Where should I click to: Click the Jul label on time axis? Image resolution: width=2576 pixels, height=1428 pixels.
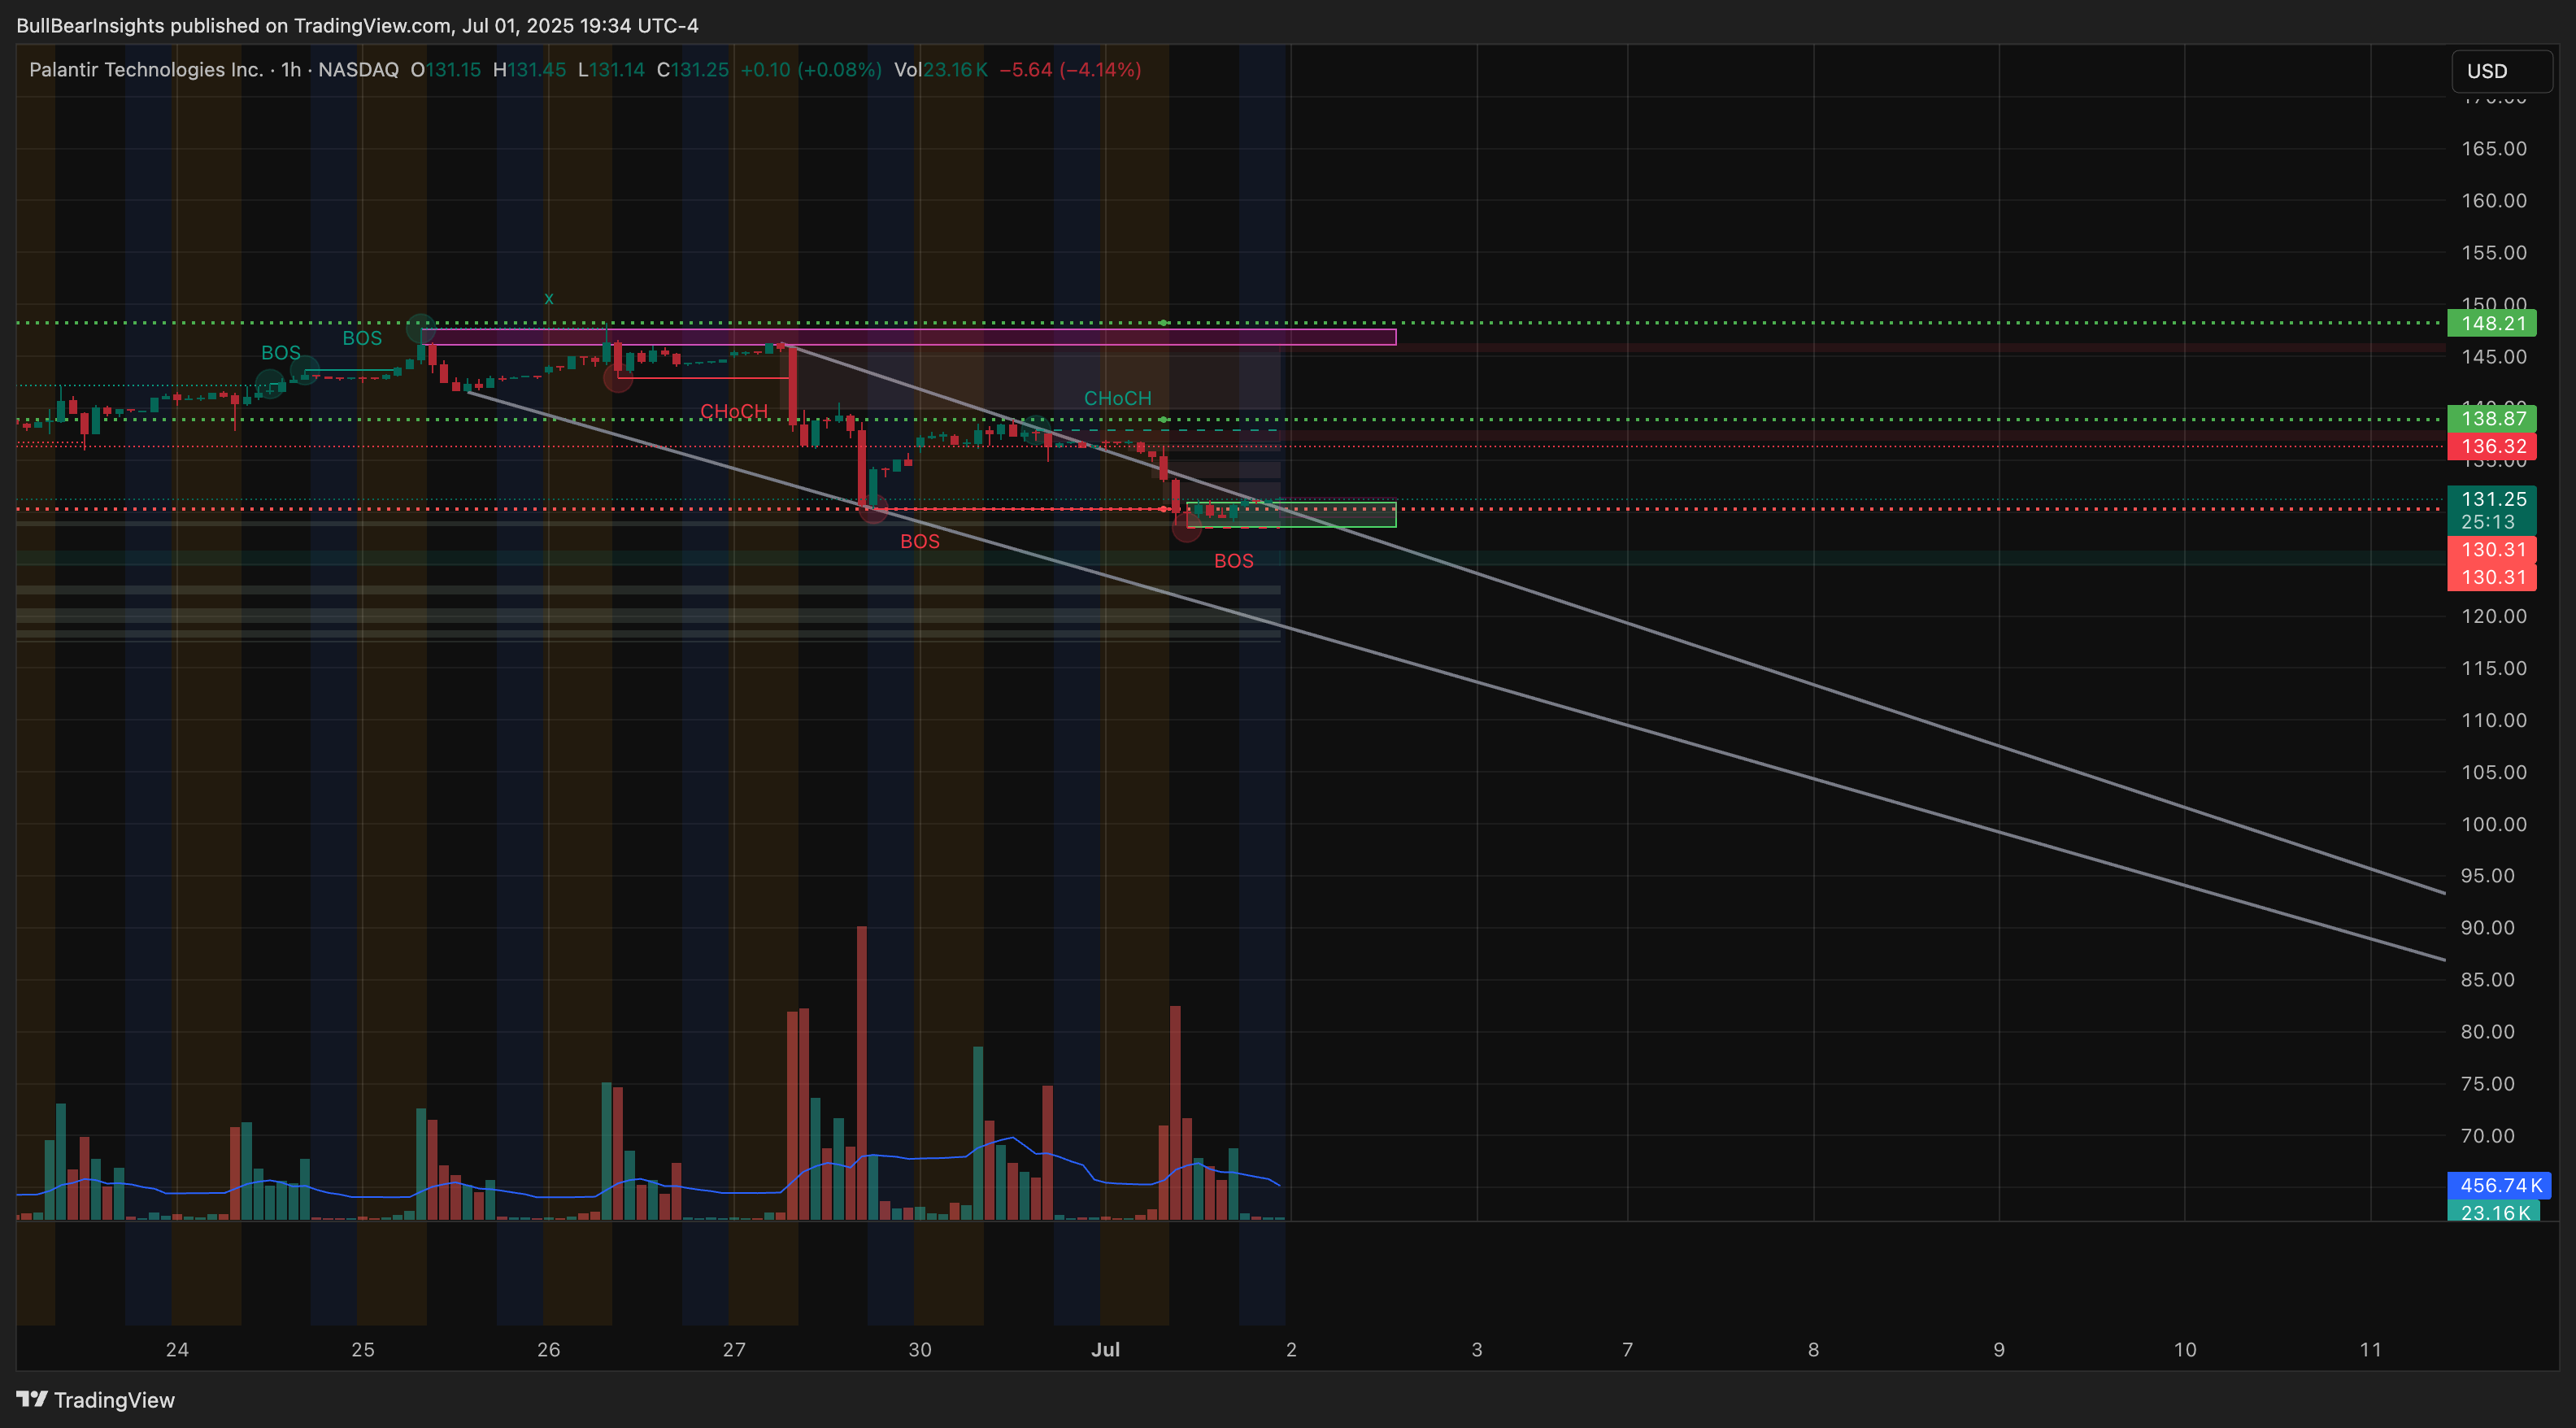tap(1105, 1350)
